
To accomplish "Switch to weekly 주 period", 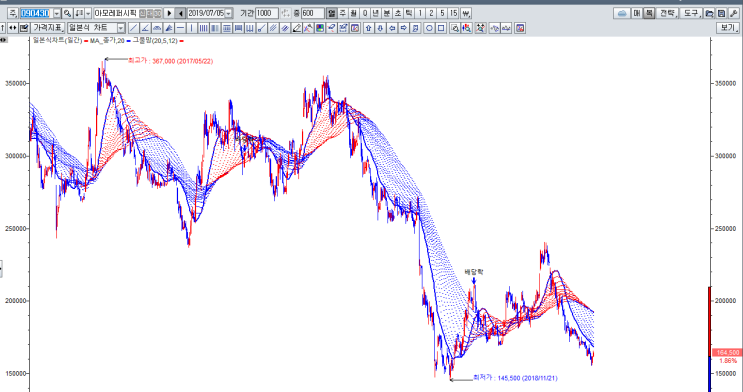I will [342, 13].
